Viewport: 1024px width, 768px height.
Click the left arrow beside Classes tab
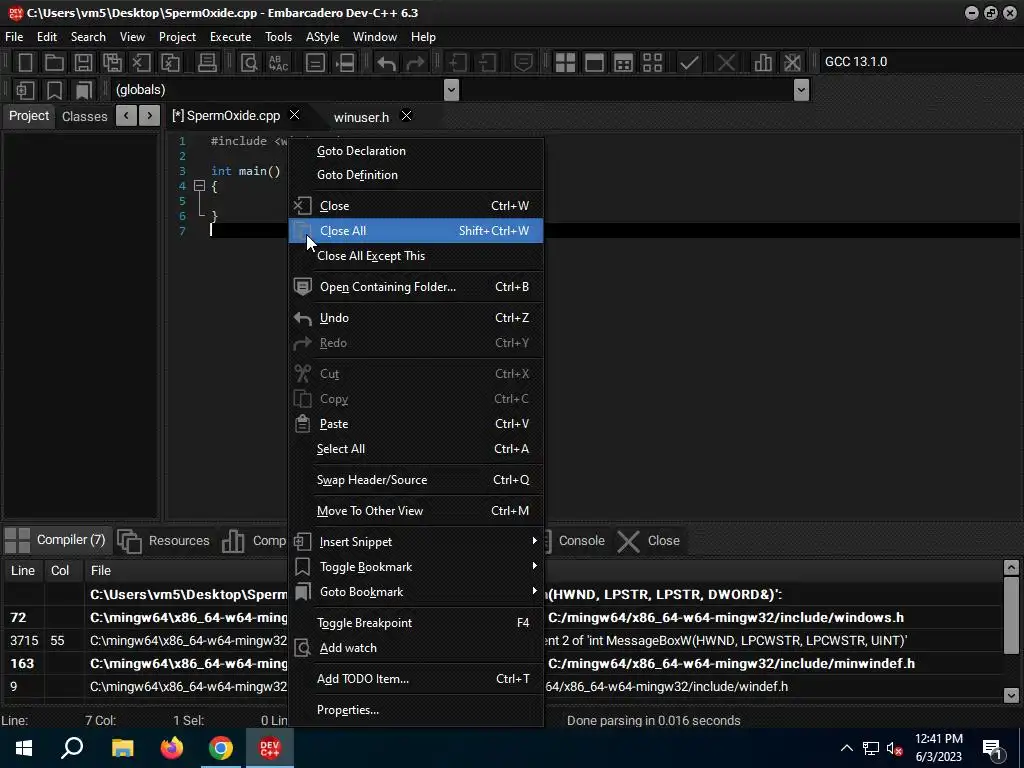[126, 116]
